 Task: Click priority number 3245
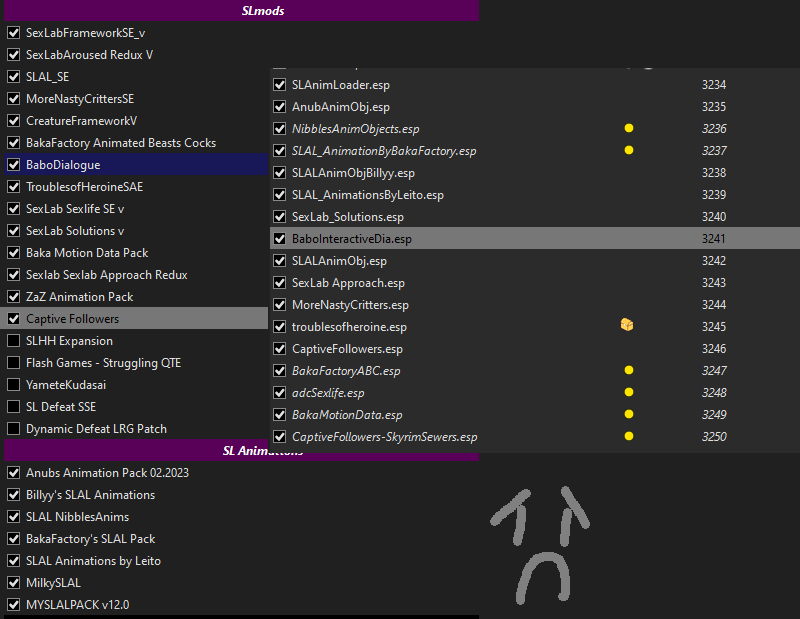714,327
